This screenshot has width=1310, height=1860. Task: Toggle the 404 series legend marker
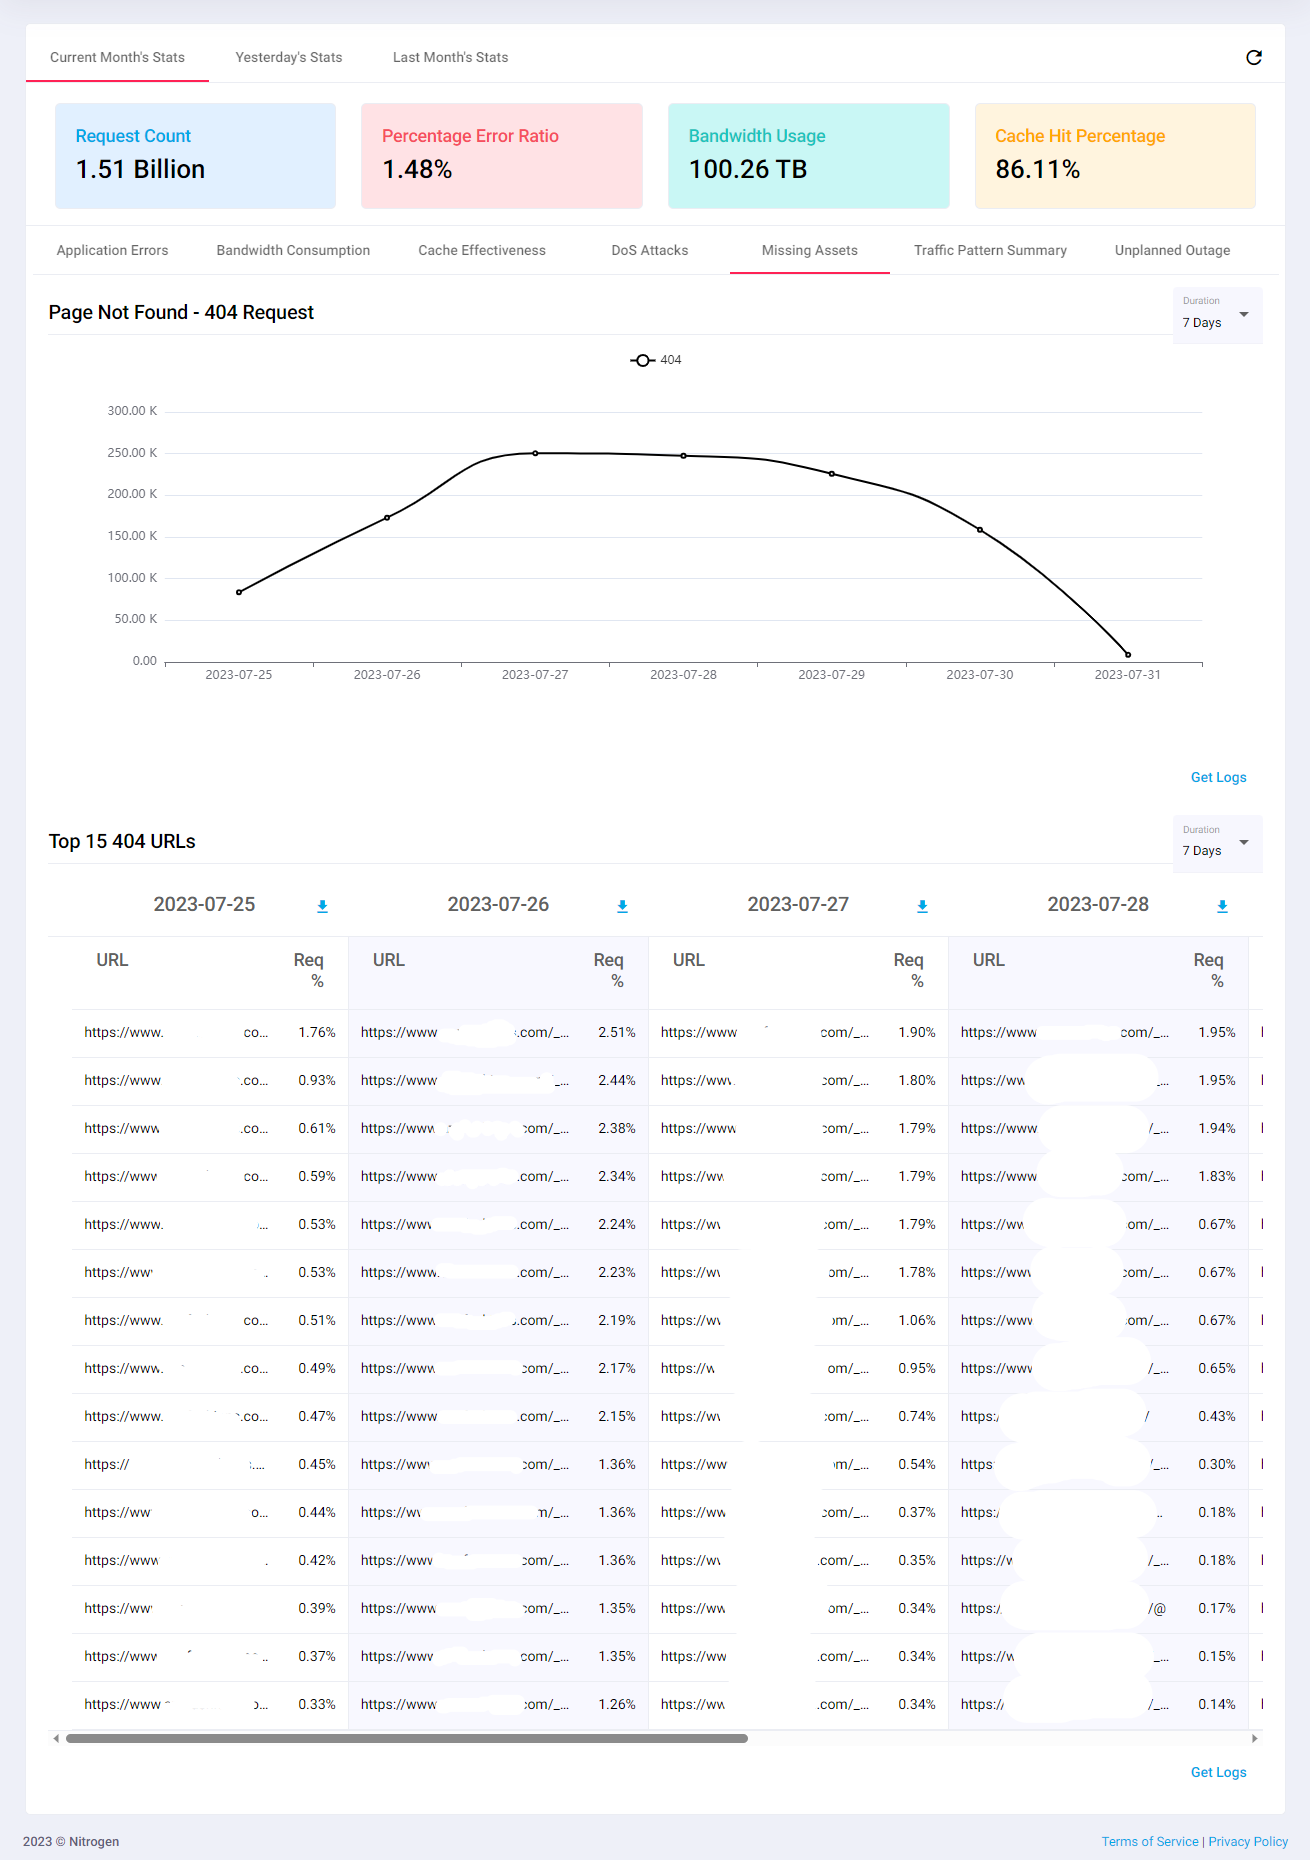pos(643,360)
